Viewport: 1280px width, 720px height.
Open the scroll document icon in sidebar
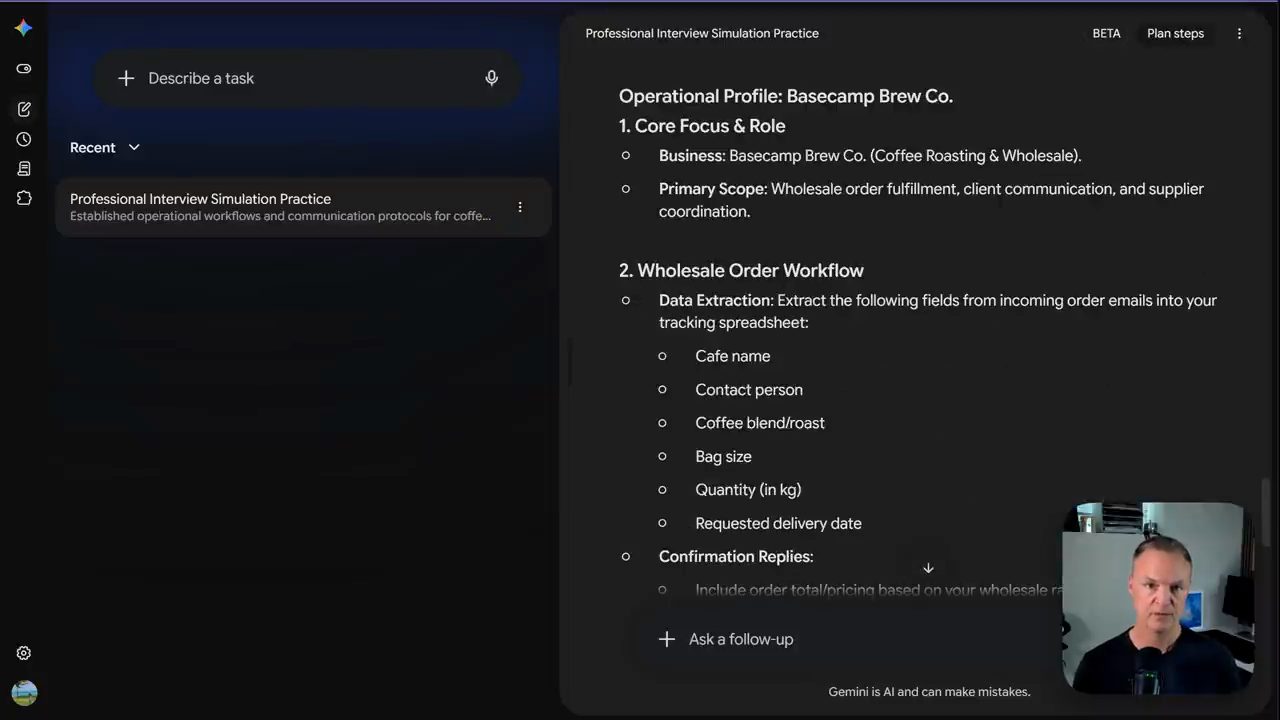pyautogui.click(x=24, y=169)
